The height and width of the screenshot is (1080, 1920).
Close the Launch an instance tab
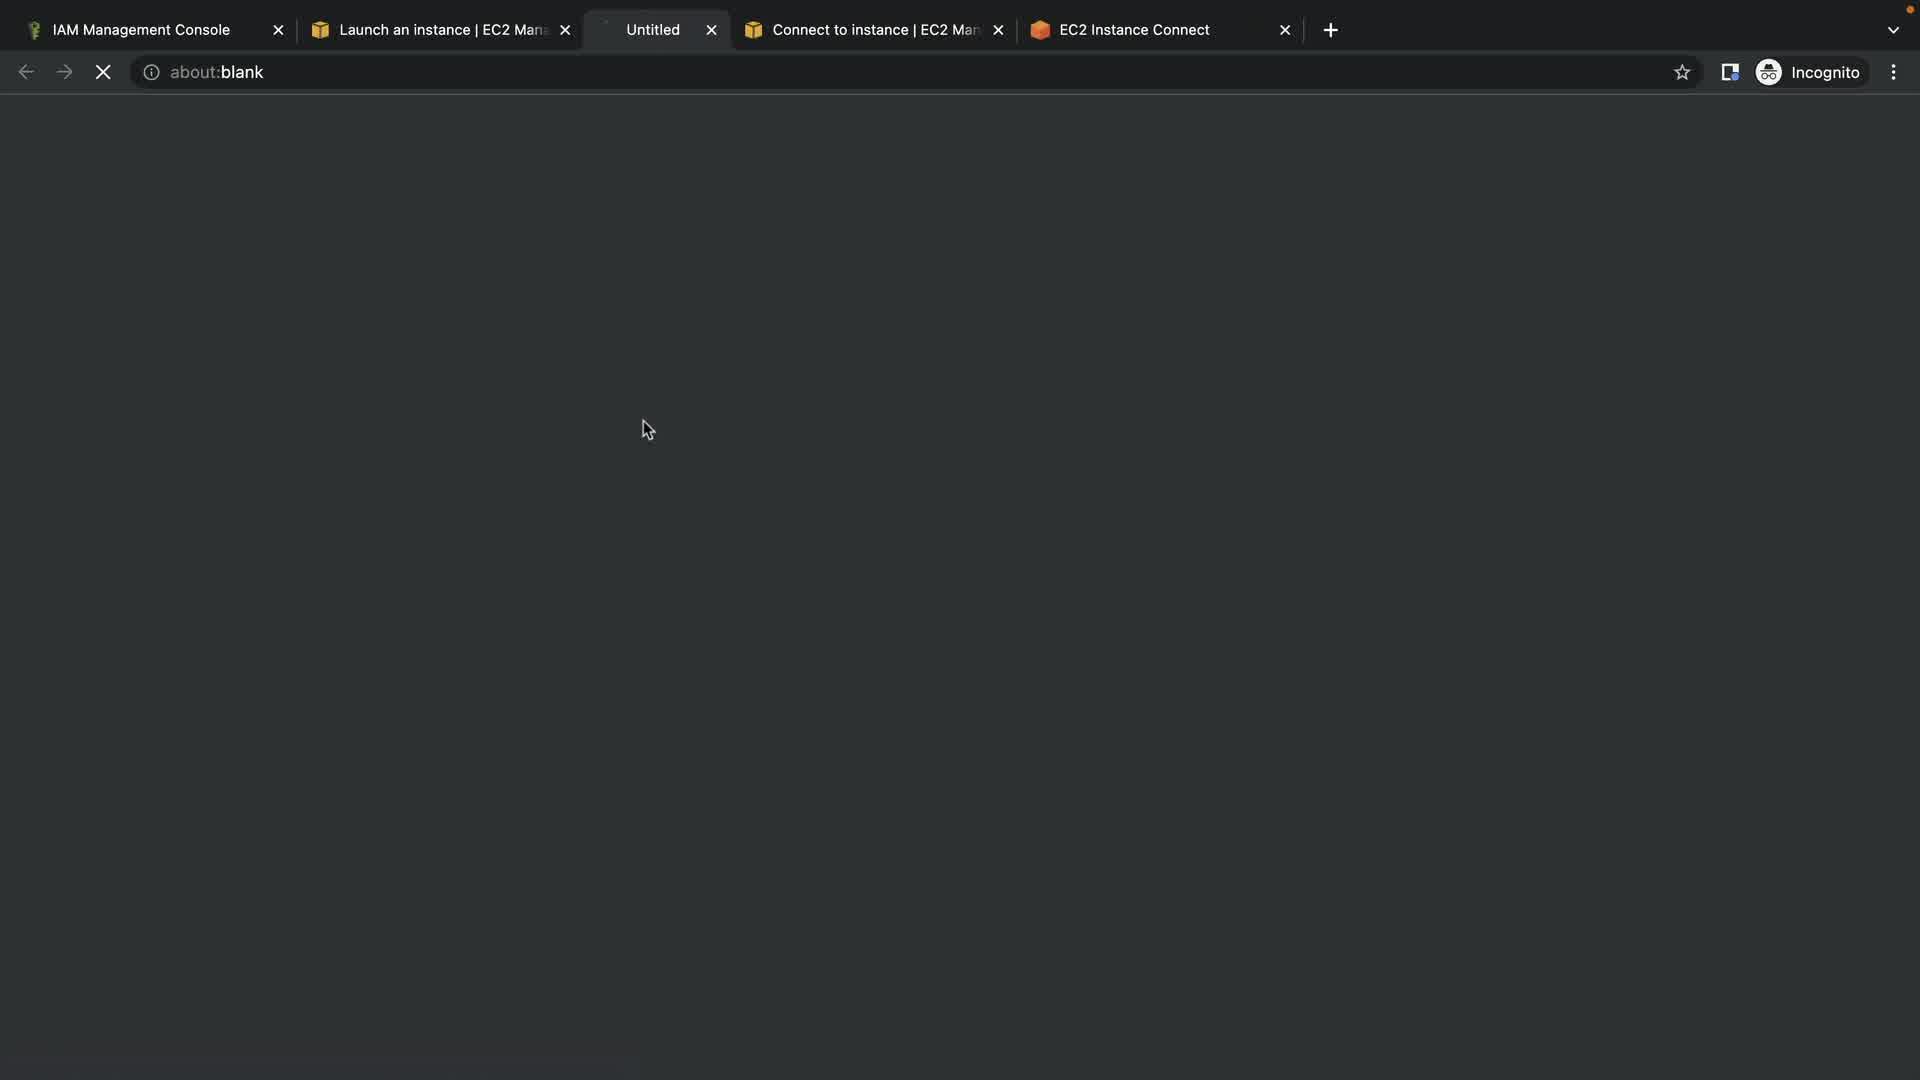click(565, 30)
